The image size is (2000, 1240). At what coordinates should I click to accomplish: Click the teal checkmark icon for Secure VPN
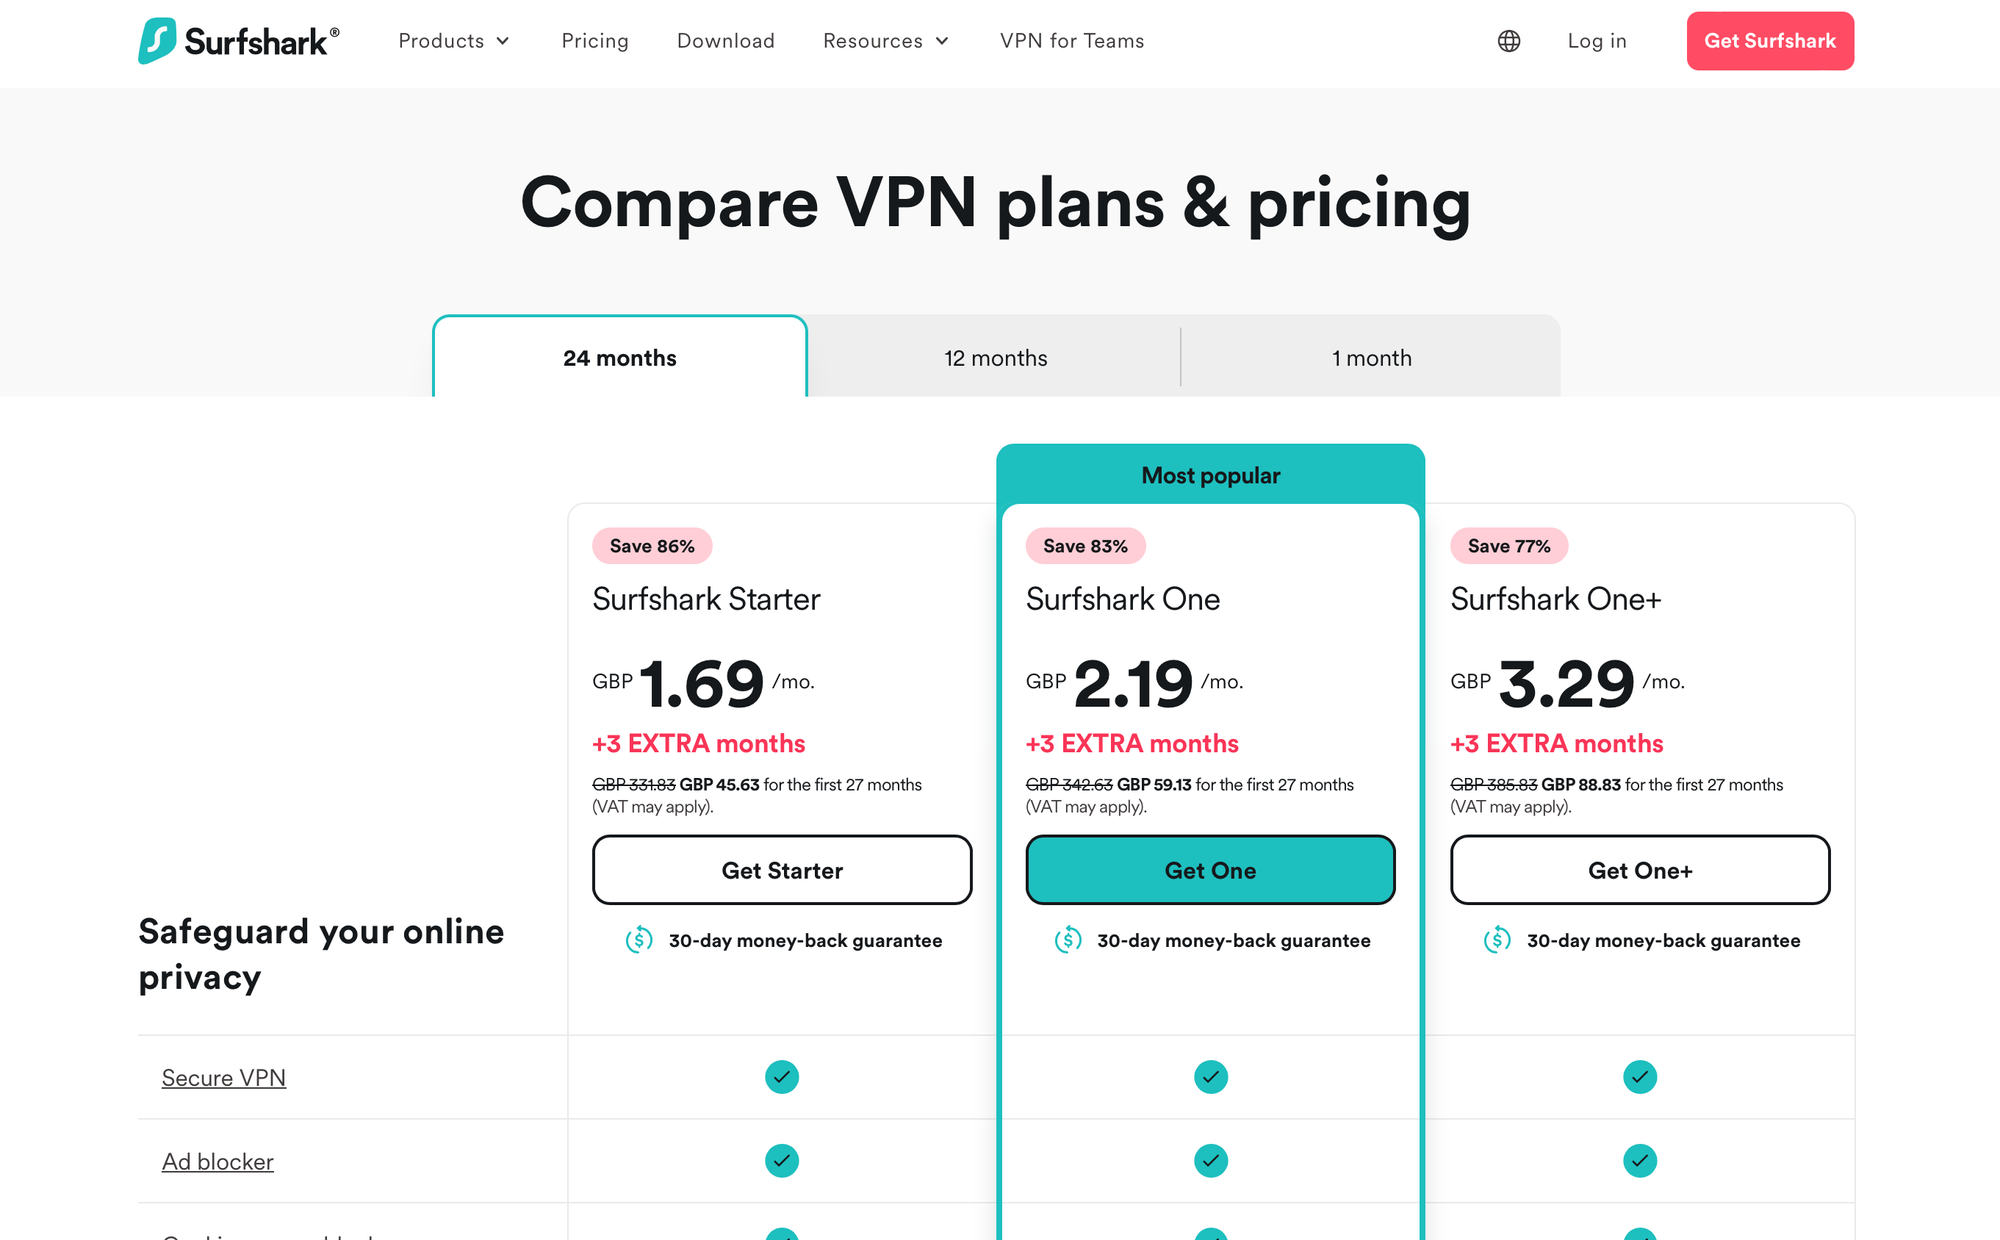781,1077
